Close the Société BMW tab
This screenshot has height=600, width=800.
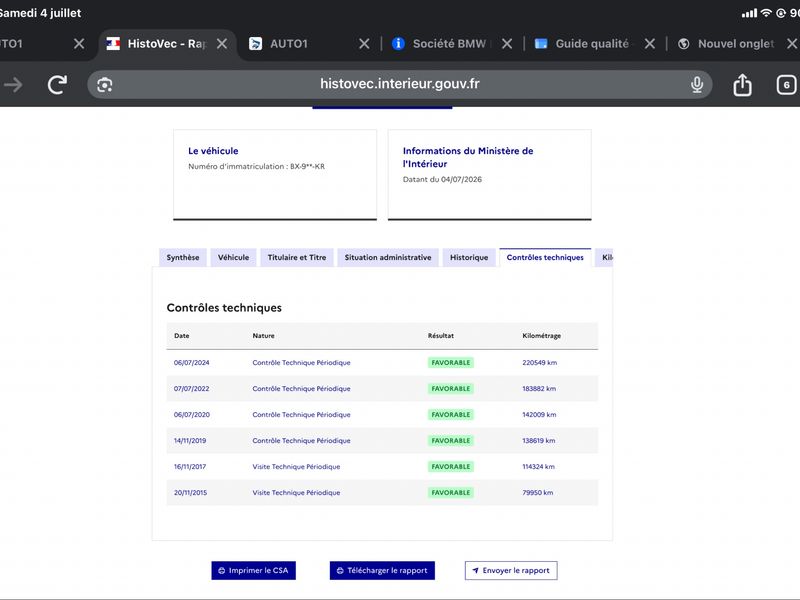507,44
